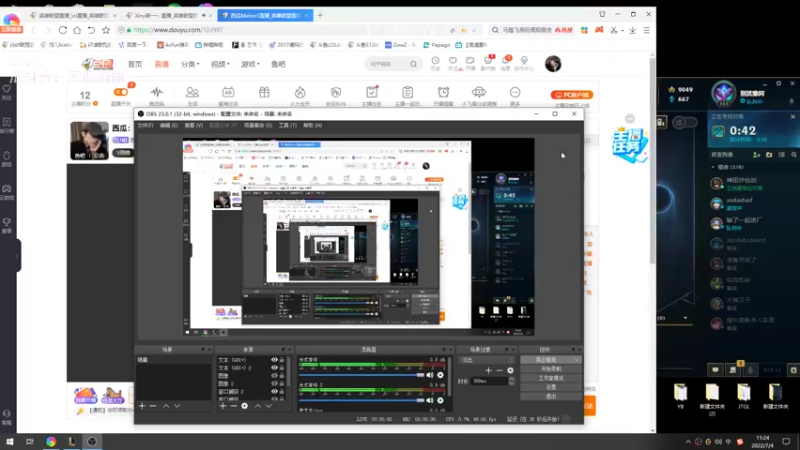Open the messages bell icon in Douyu header

point(506,61)
